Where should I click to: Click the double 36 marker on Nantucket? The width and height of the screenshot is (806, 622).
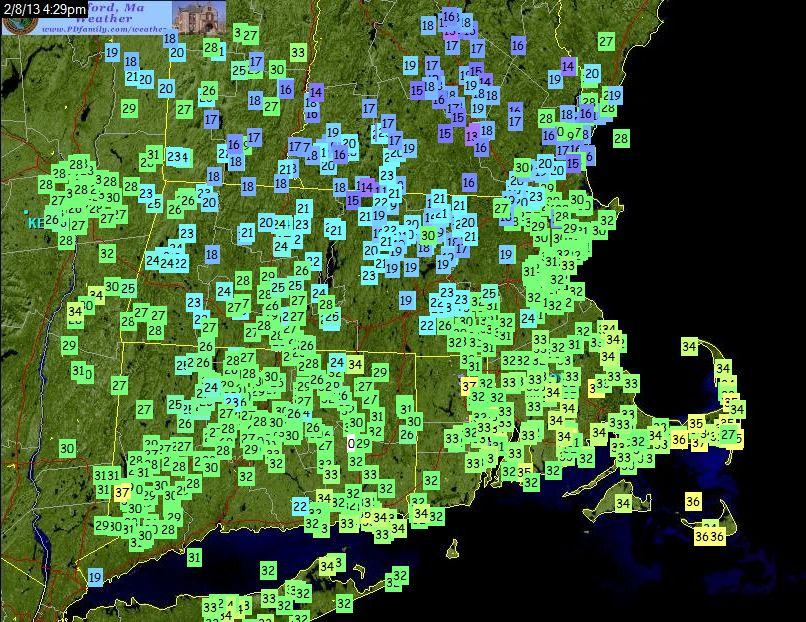pos(708,536)
